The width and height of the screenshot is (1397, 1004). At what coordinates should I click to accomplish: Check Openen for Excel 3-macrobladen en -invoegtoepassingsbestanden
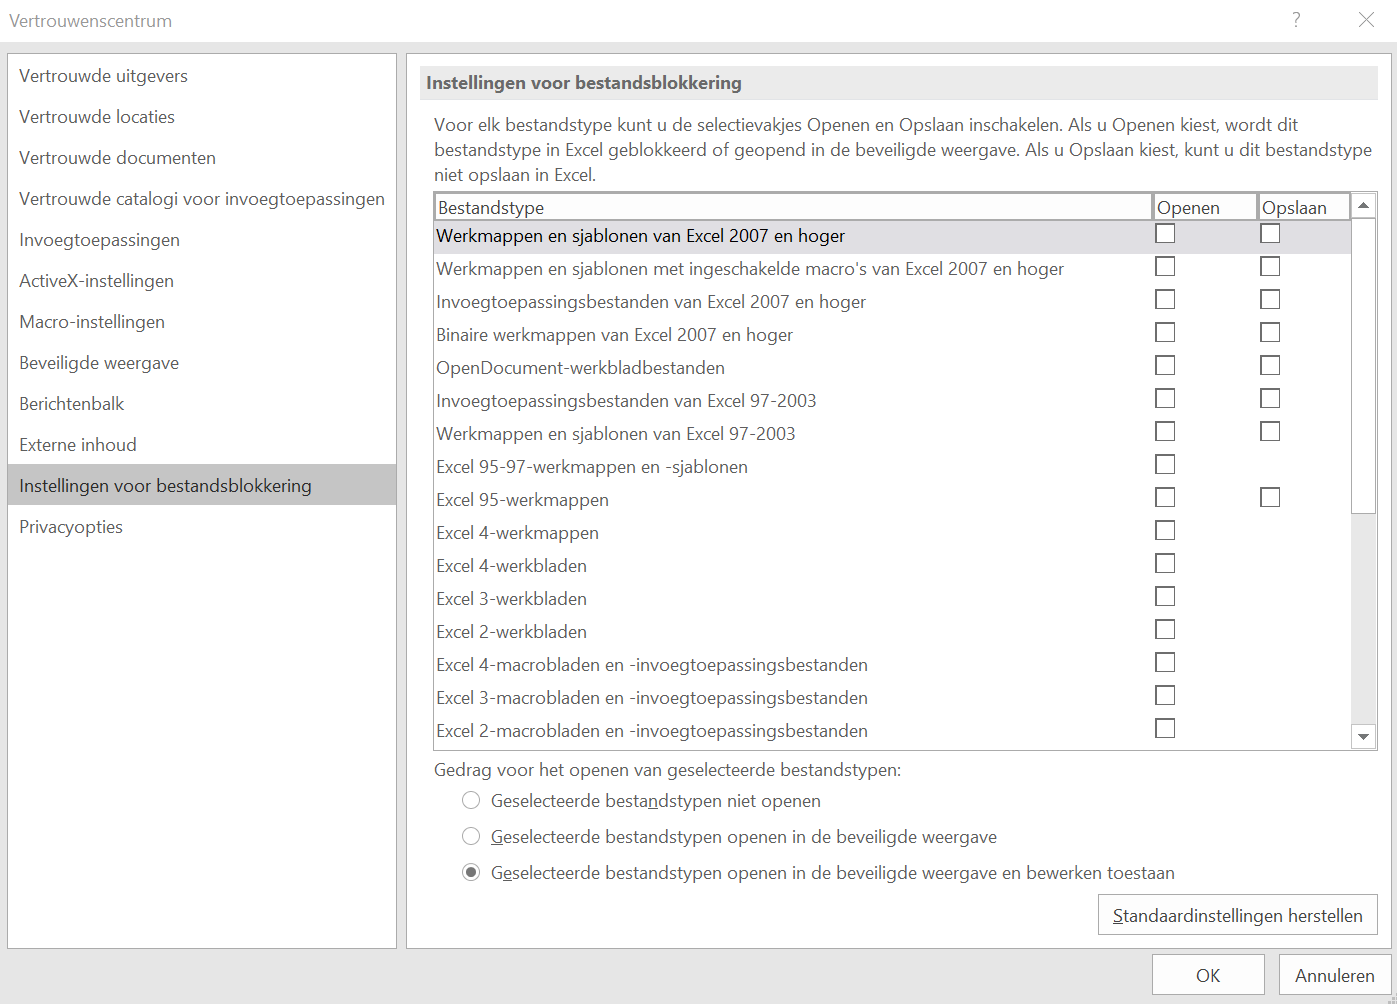[1165, 696]
